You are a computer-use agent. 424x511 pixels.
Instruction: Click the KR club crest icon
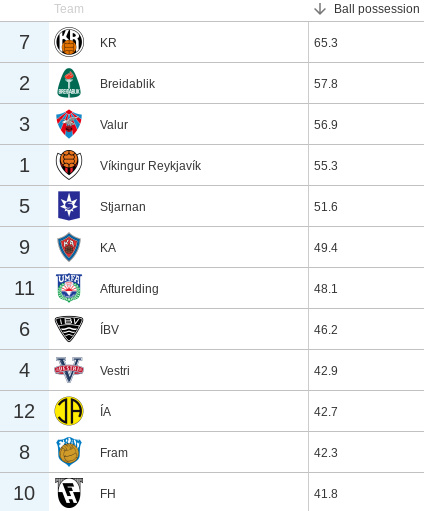pyautogui.click(x=69, y=42)
